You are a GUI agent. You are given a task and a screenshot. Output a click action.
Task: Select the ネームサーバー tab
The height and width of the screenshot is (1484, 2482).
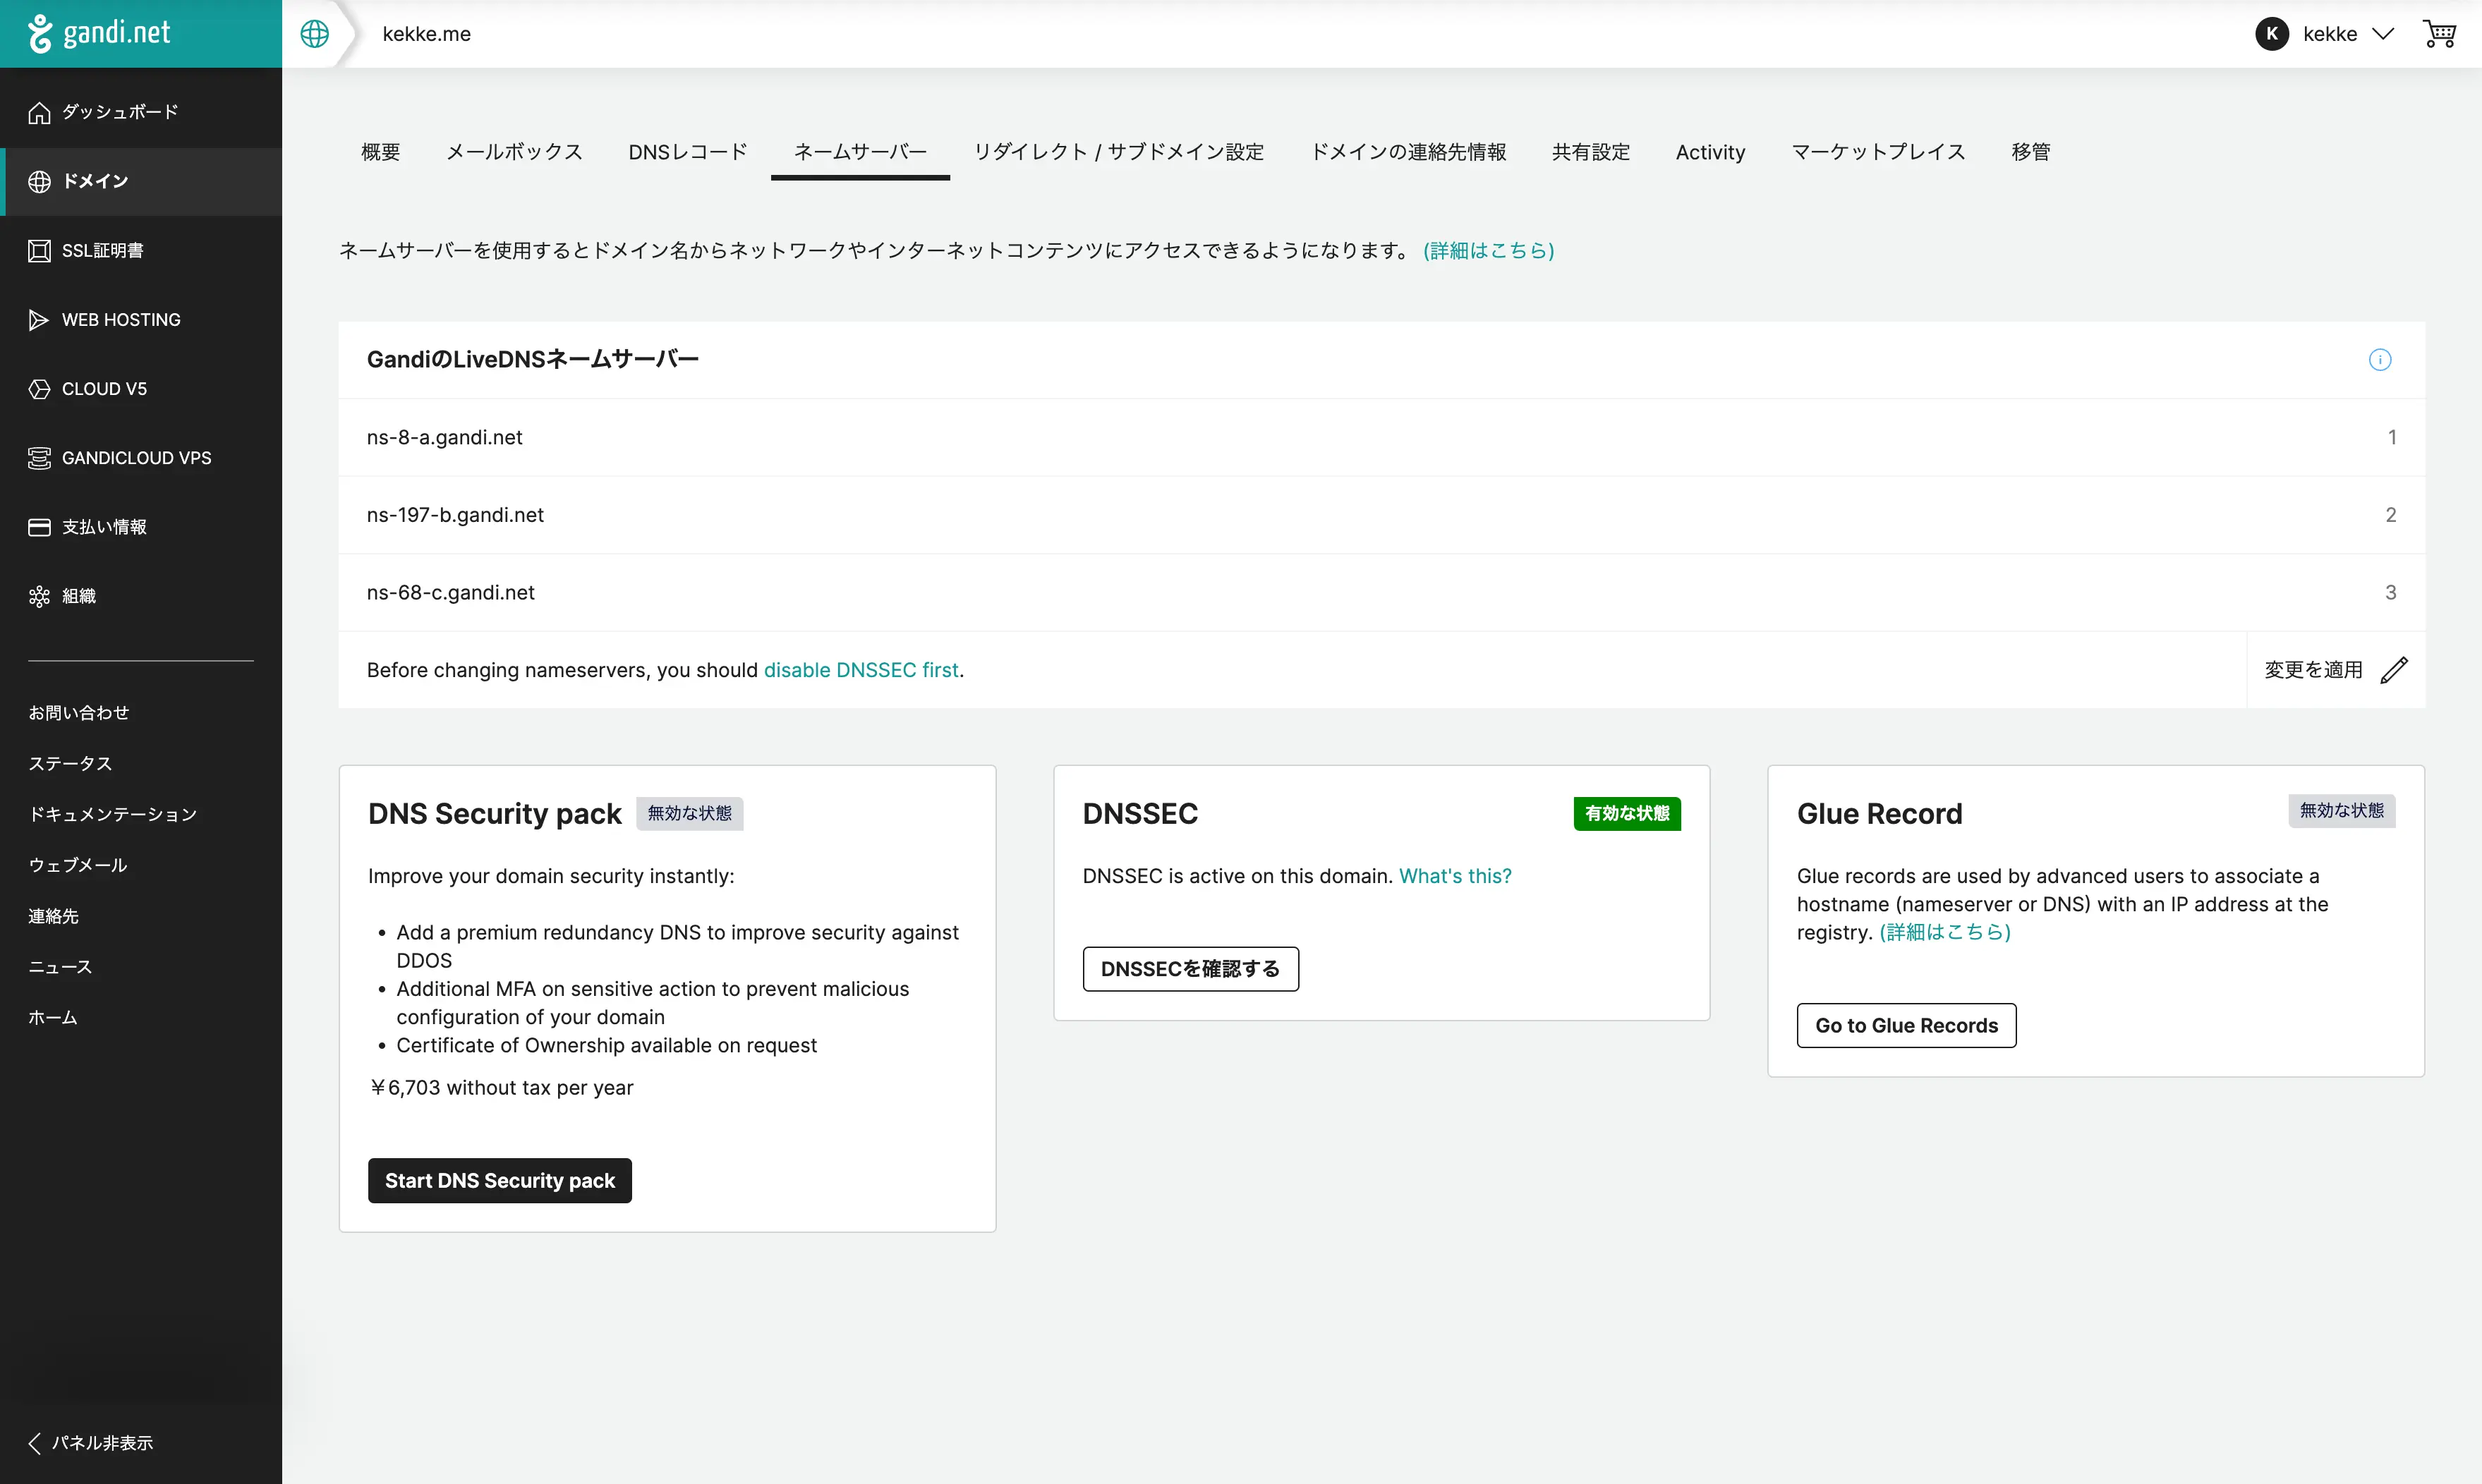coord(860,152)
